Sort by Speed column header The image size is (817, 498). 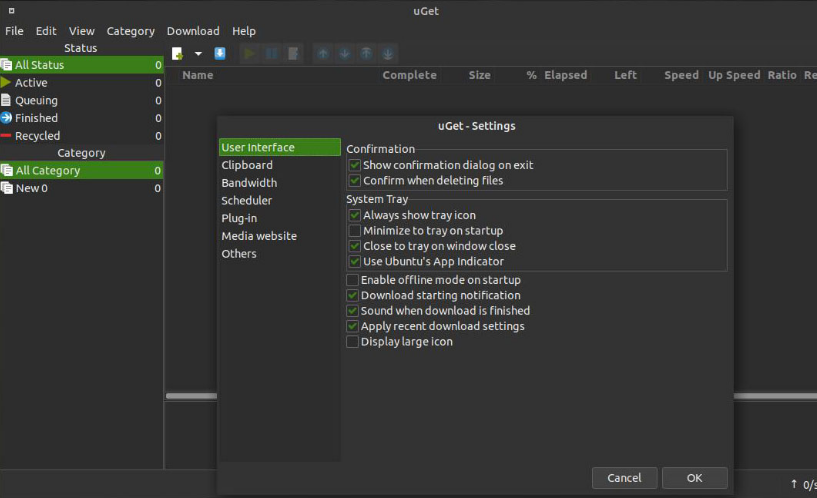[682, 75]
